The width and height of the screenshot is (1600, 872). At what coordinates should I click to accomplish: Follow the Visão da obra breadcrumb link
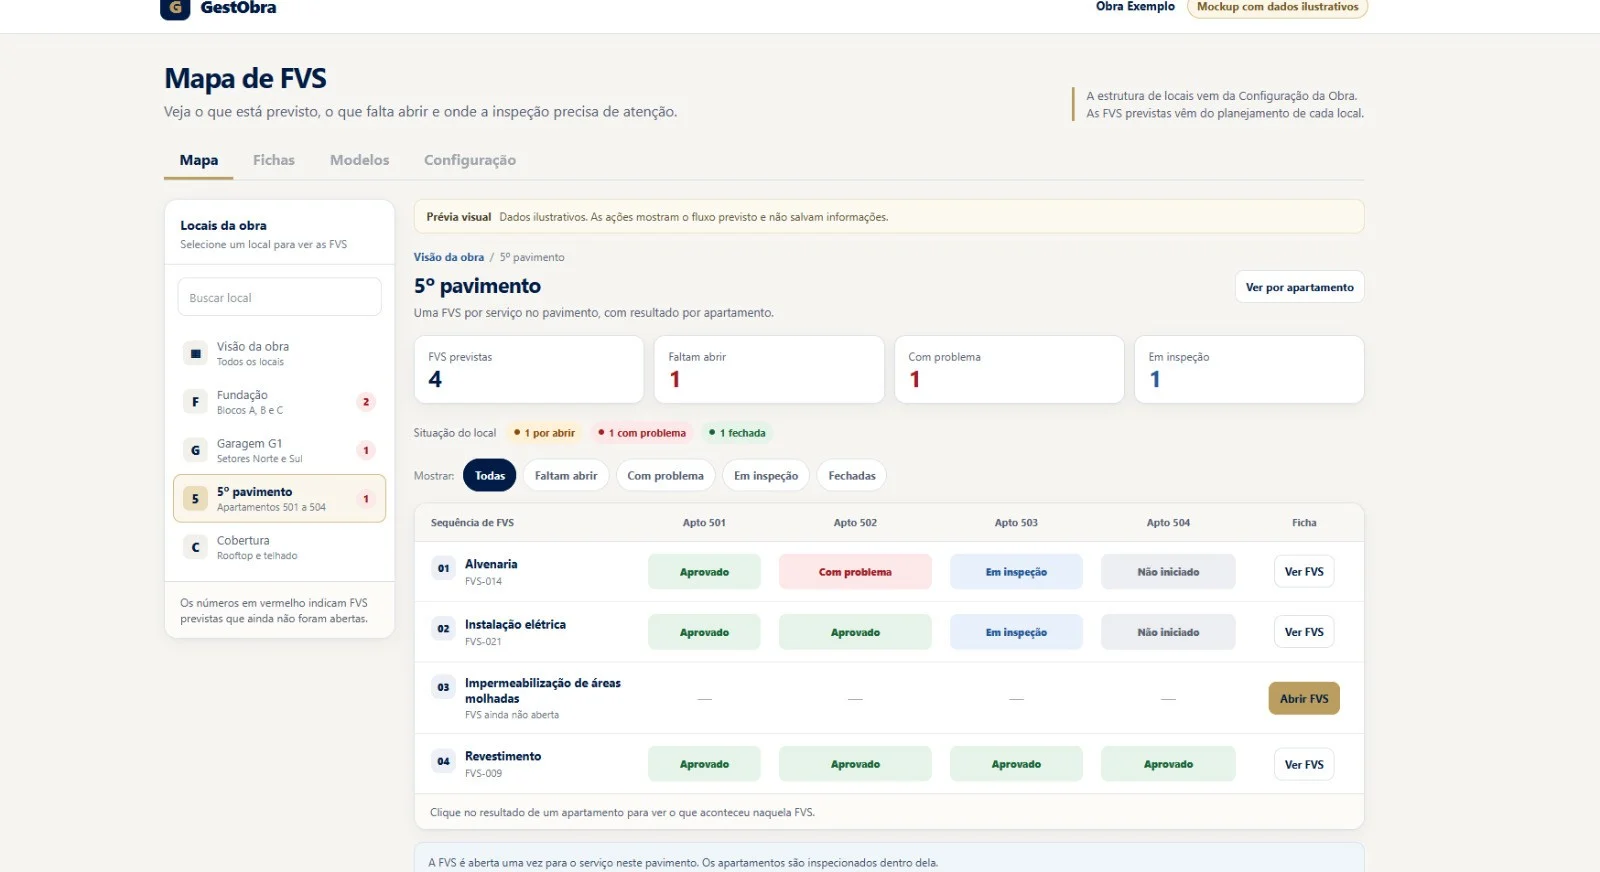pyautogui.click(x=449, y=257)
